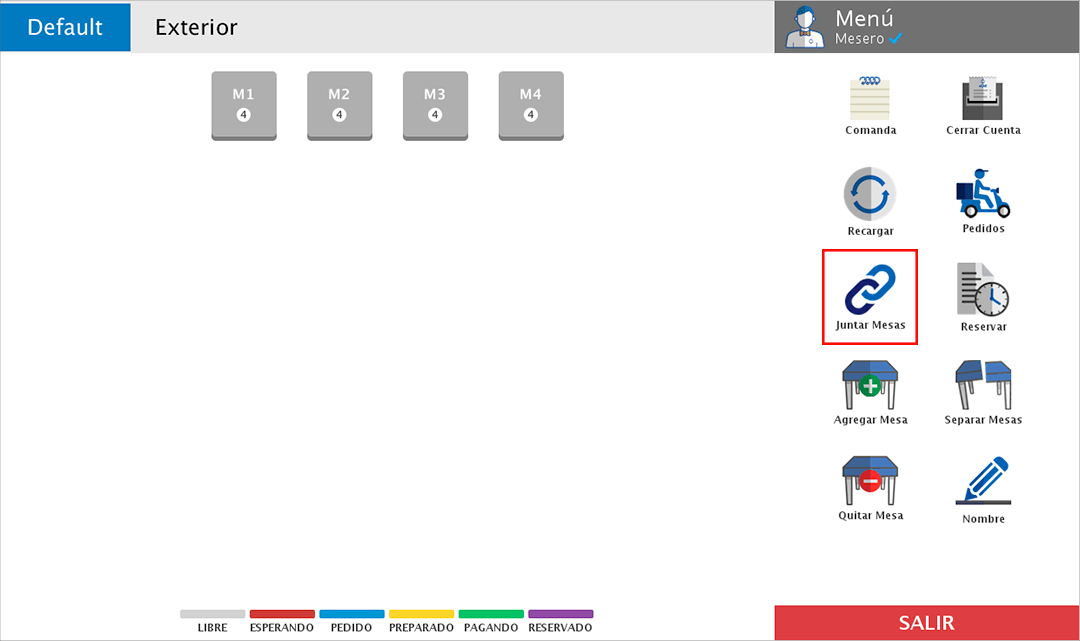The width and height of the screenshot is (1080, 641).
Task: Choose the Separar Mesas icon
Action: click(983, 385)
